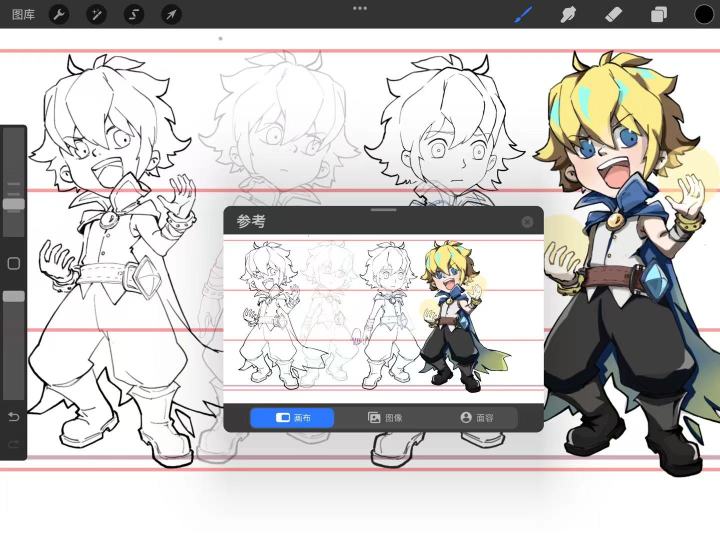Activate the Selection S-shaped tool
This screenshot has height=540, width=720.
click(x=134, y=15)
